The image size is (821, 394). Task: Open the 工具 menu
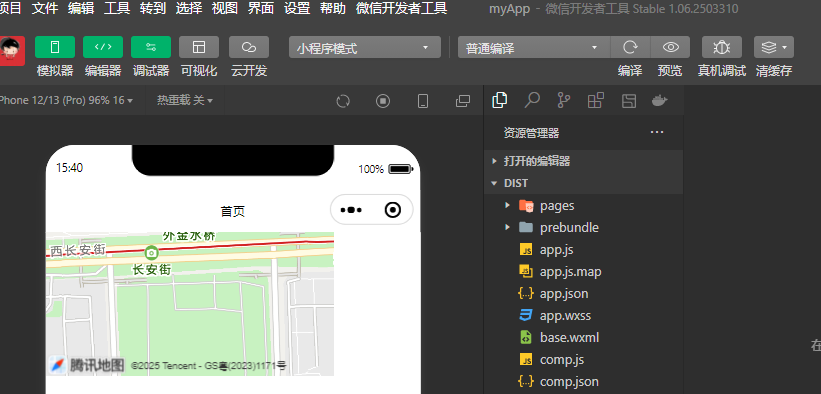(x=117, y=8)
